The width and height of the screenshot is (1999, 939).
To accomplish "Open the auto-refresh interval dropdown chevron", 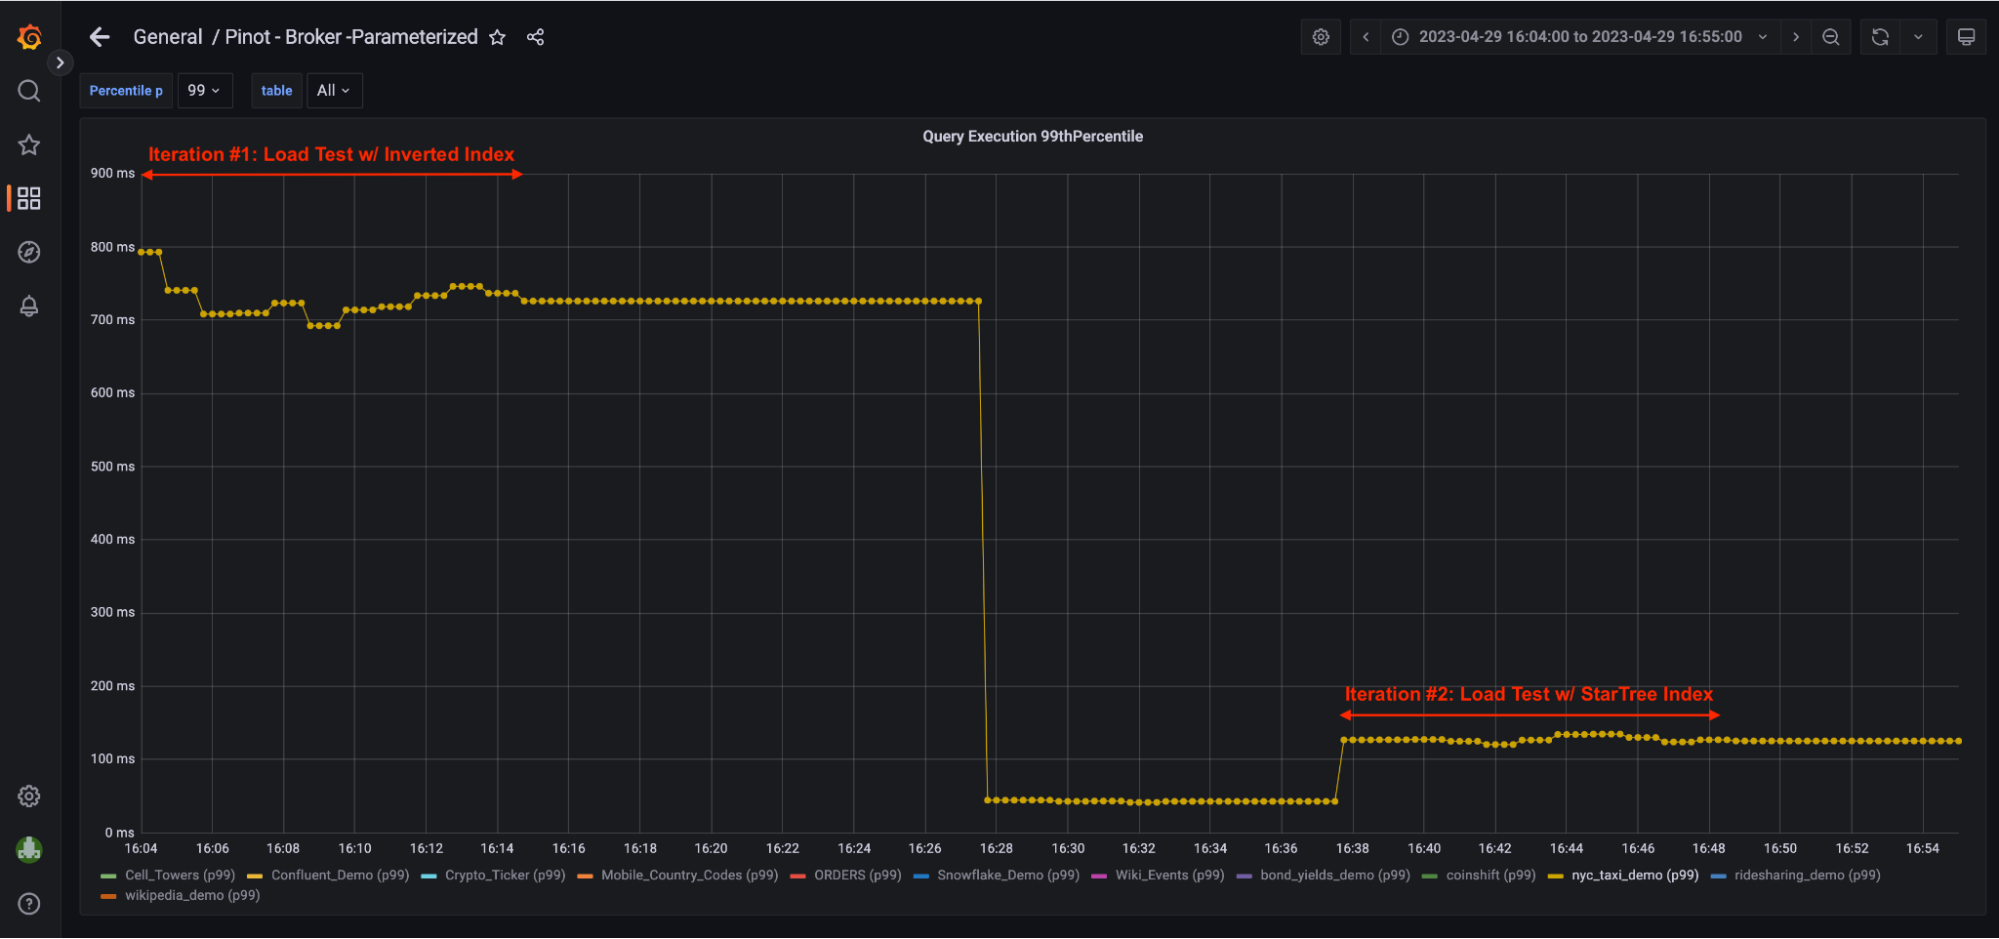I will tap(1918, 36).
